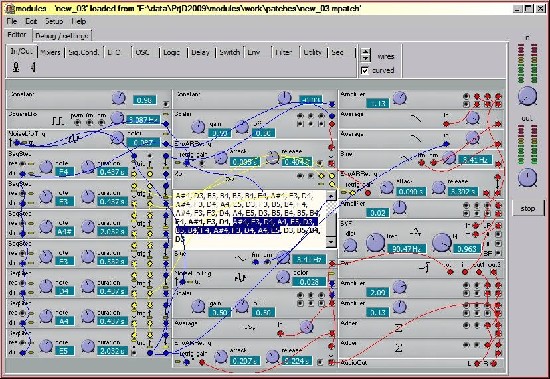
Task: Toggle rec button on E5 SeqStep
Action: click(x=22, y=343)
